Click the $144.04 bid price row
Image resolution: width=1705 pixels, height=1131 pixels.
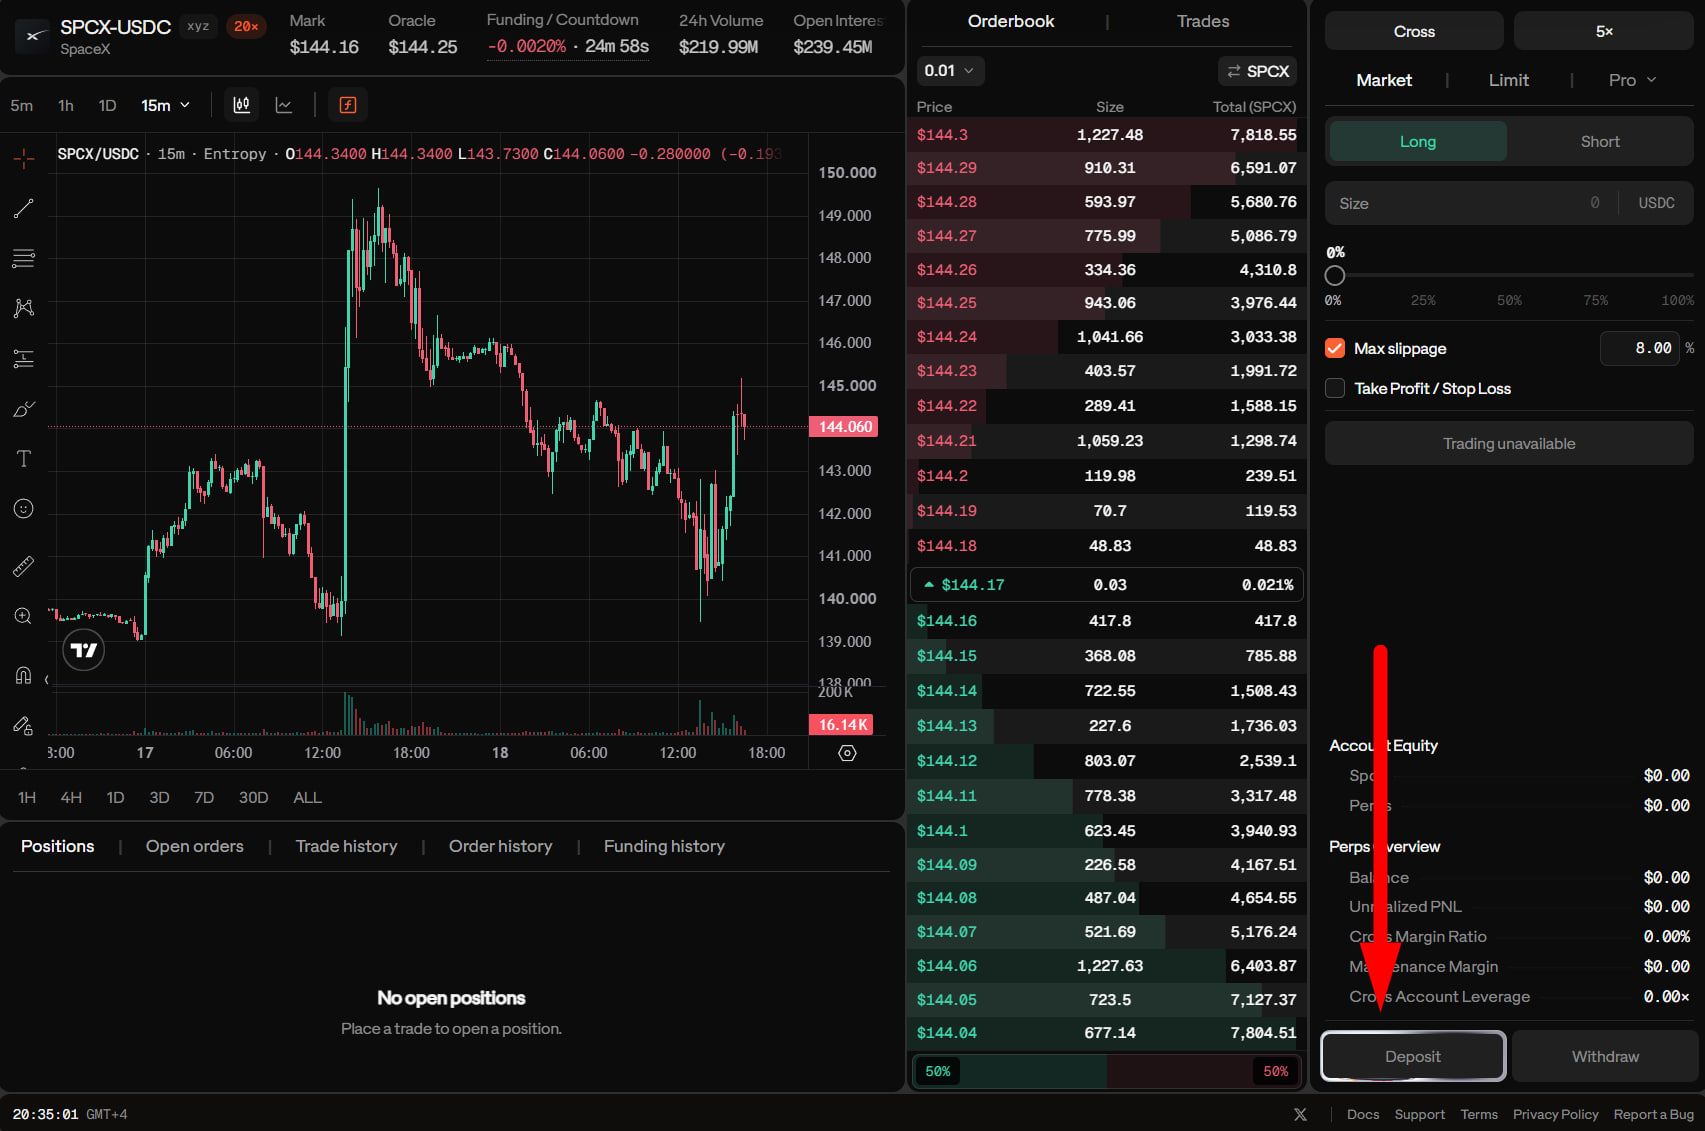tap(1107, 1033)
